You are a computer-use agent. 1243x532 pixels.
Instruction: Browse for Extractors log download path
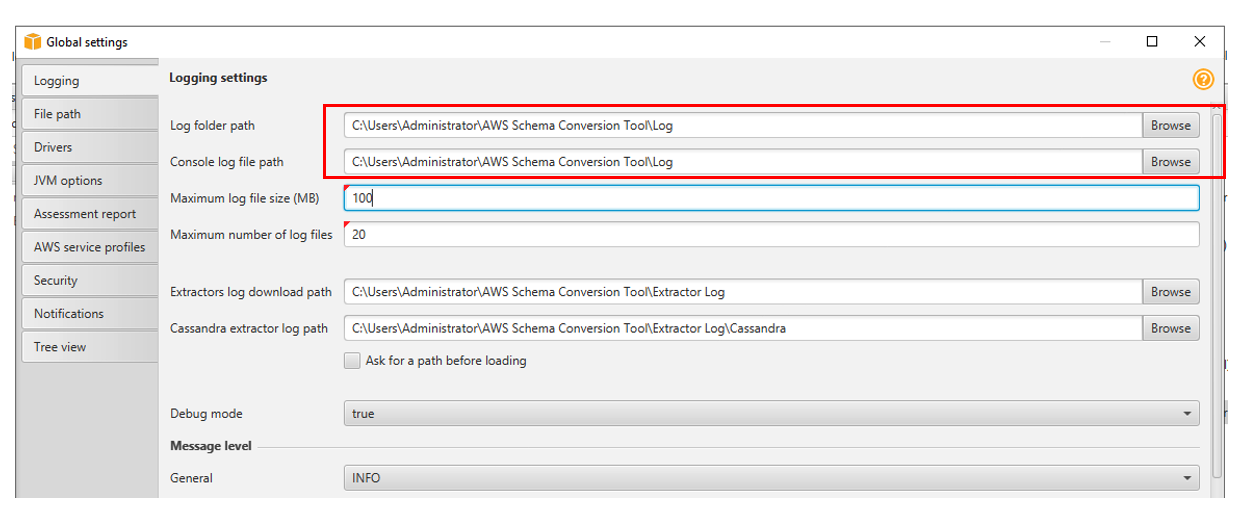(x=1171, y=292)
